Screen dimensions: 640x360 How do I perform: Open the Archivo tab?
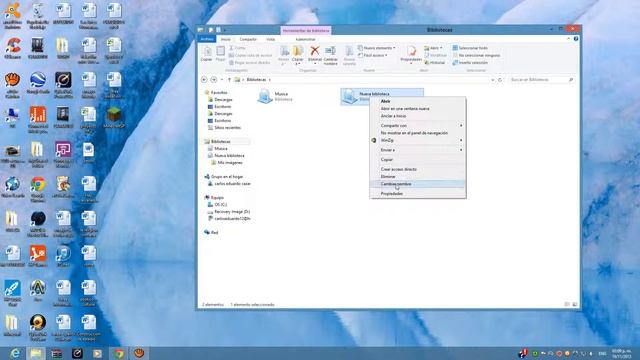coord(207,39)
